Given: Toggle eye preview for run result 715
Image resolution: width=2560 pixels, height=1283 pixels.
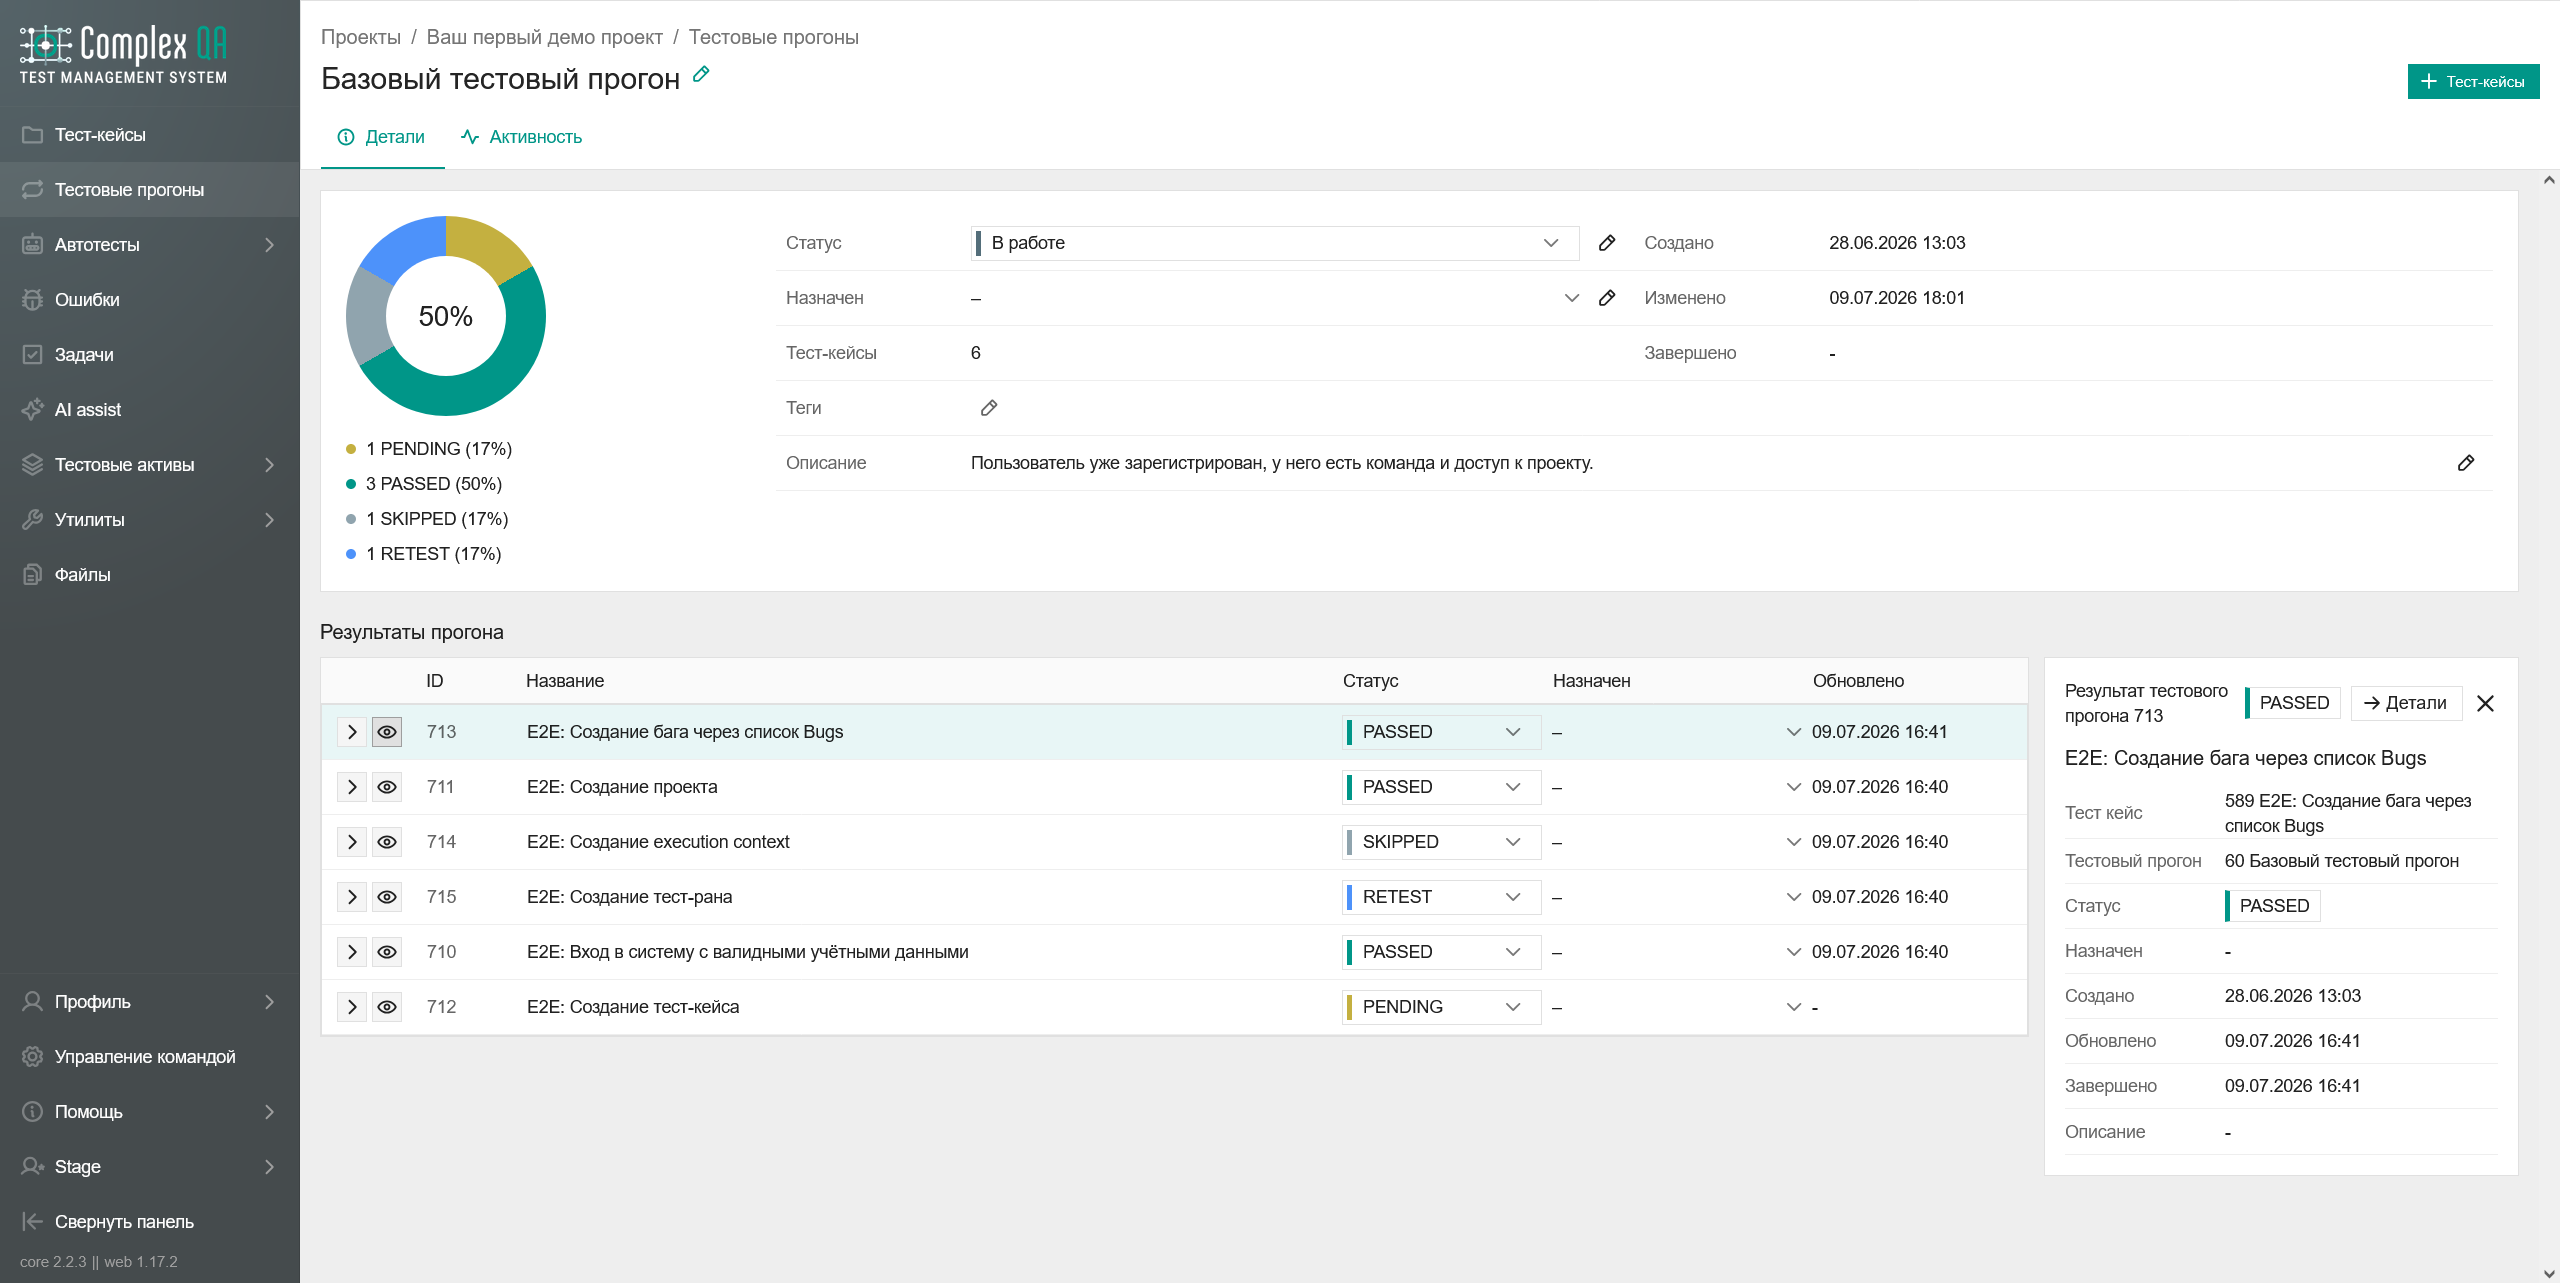Looking at the screenshot, I should pos(387,897).
